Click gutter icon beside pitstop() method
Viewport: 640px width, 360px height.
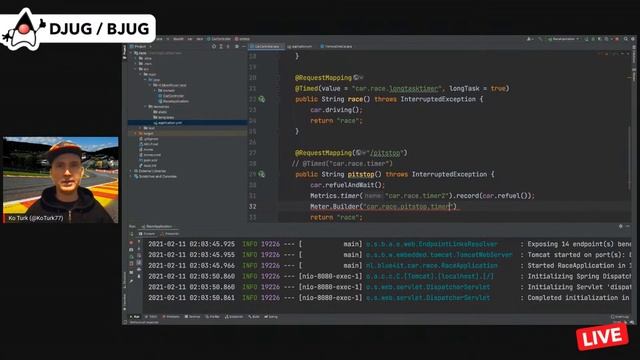pos(262,174)
